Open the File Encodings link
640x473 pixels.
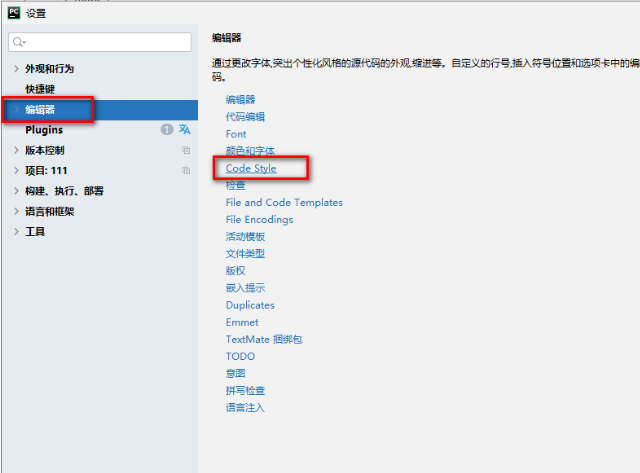pos(260,220)
